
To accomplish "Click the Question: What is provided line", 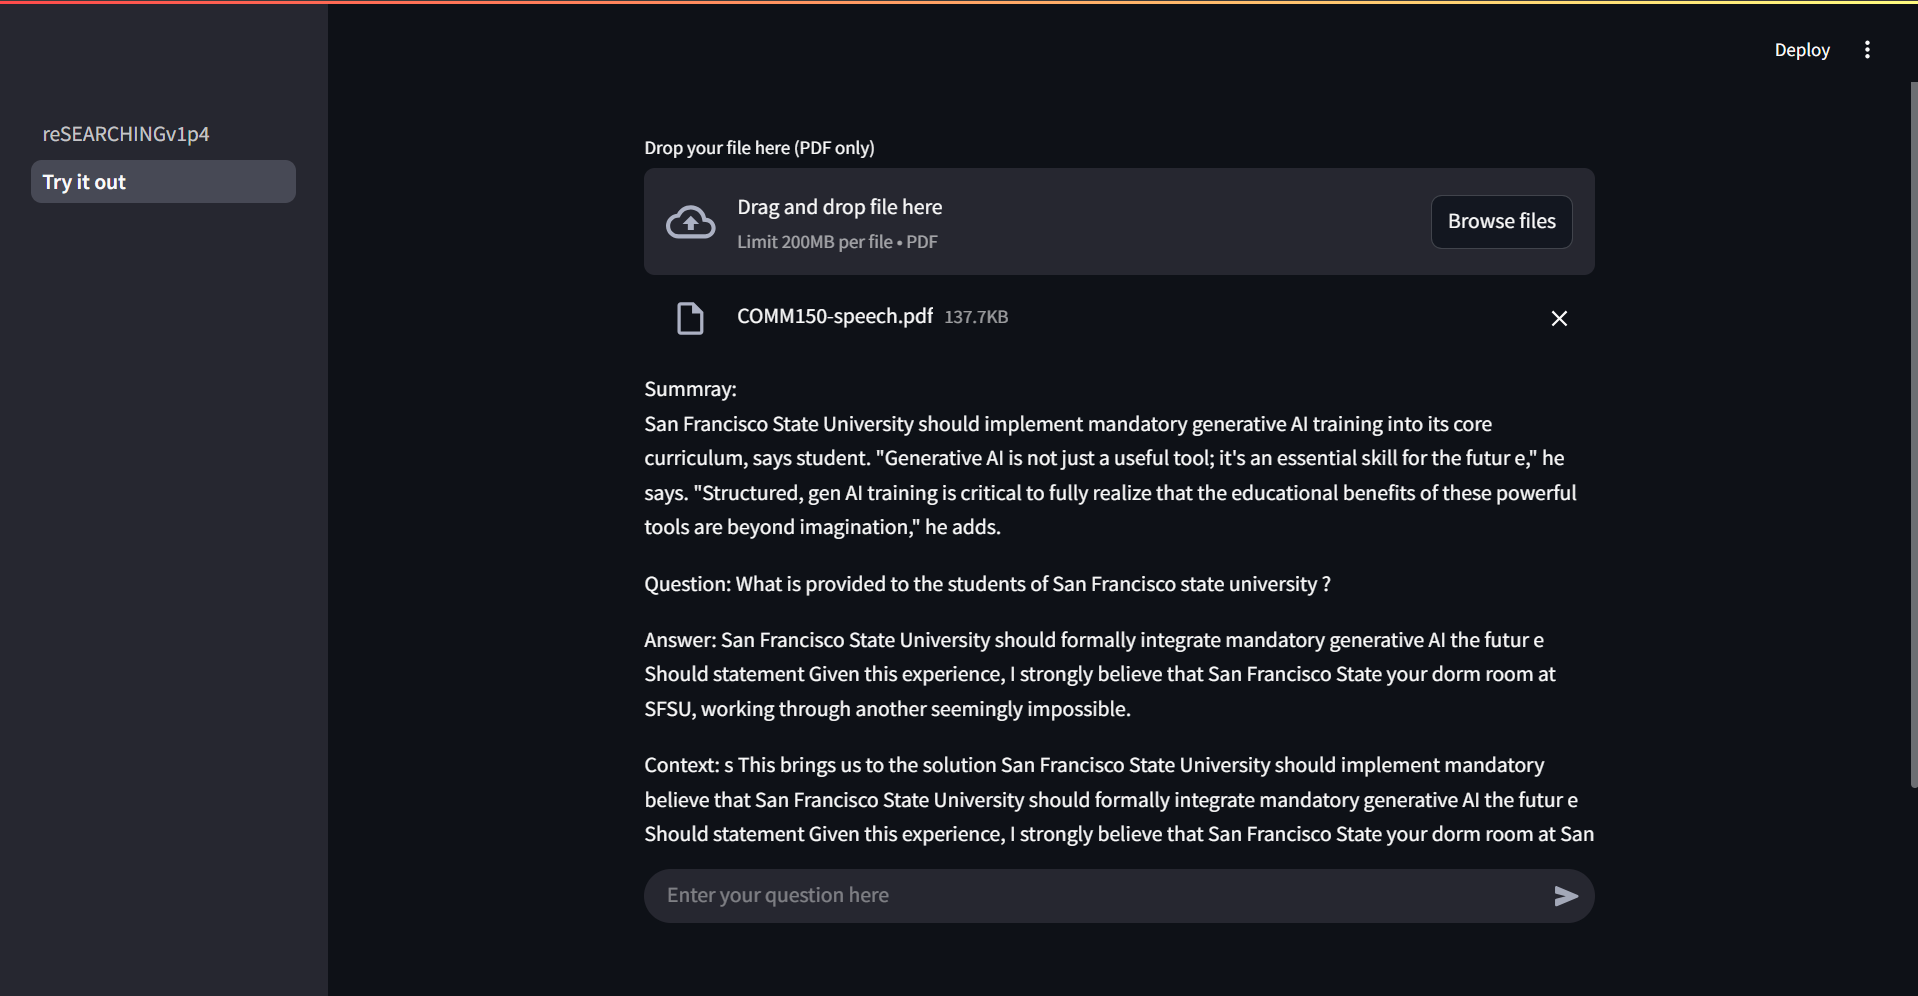I will (x=987, y=584).
